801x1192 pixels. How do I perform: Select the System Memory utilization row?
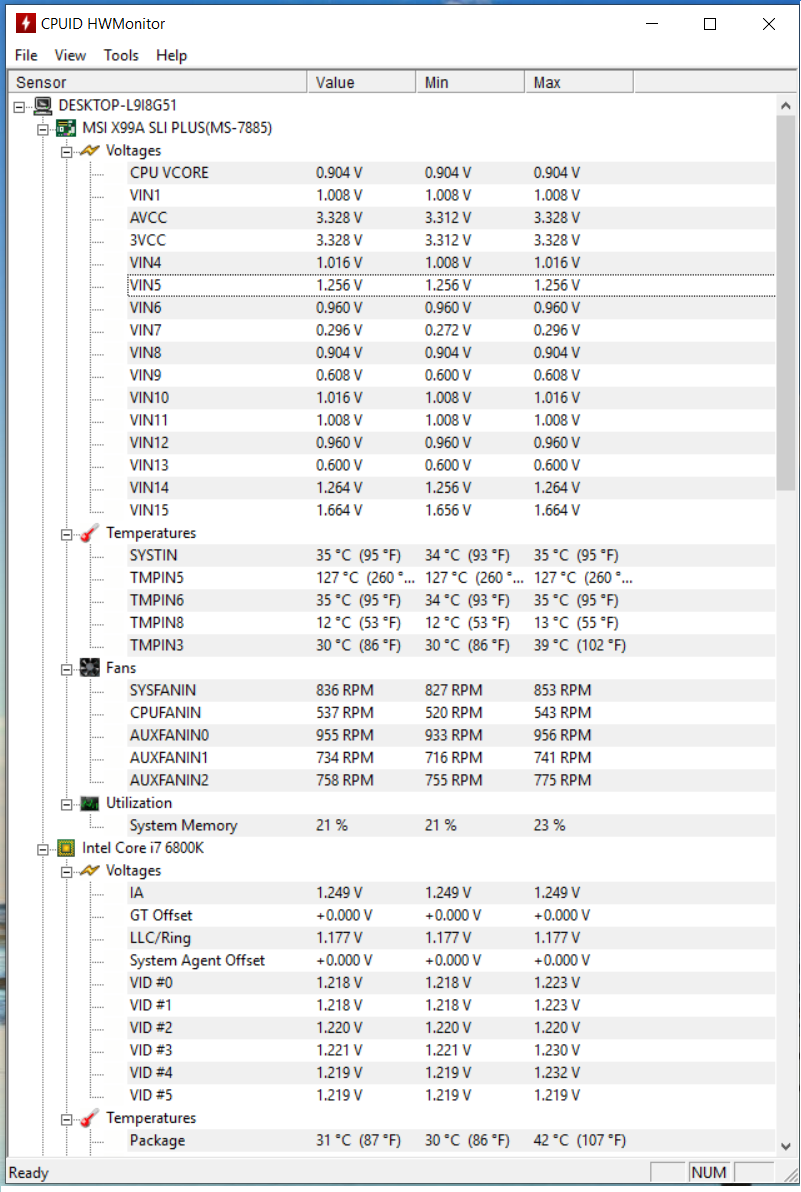(451, 825)
